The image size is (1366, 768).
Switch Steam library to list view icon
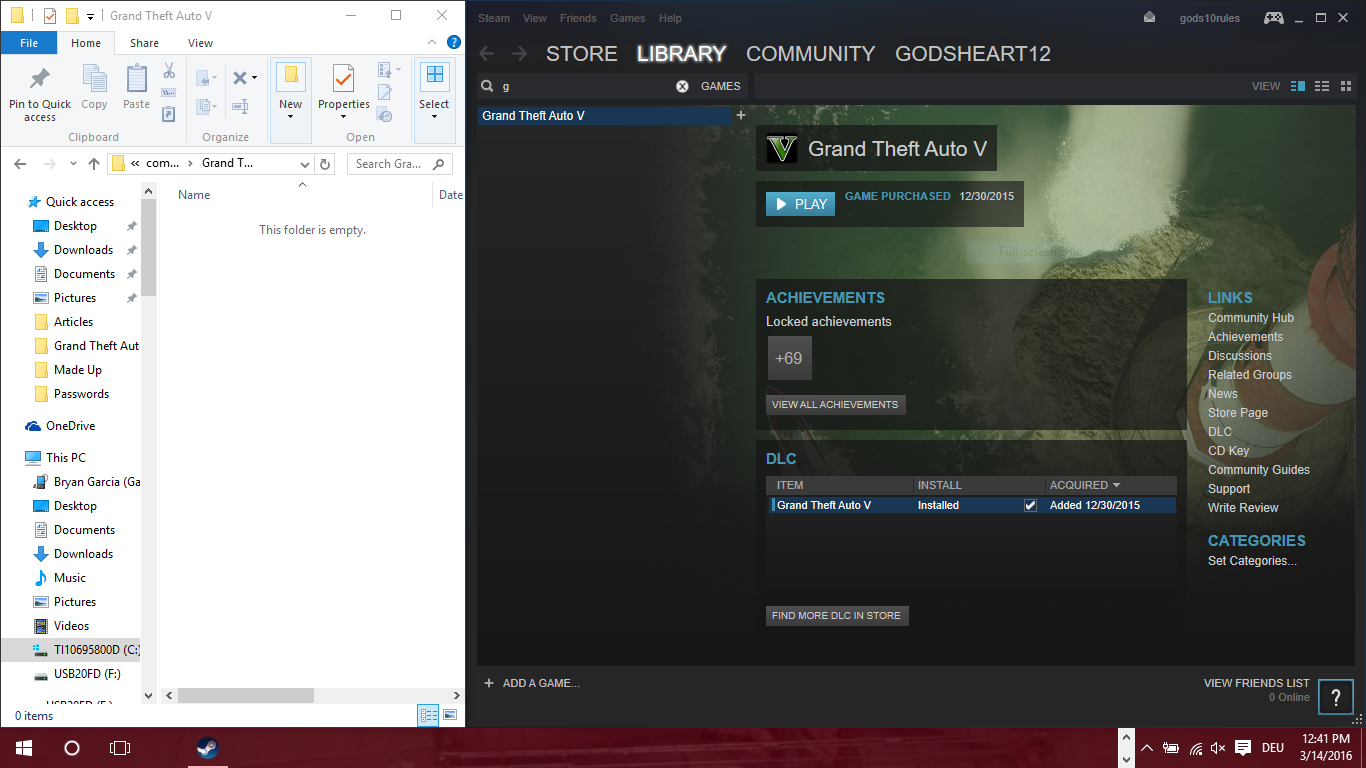(1322, 86)
